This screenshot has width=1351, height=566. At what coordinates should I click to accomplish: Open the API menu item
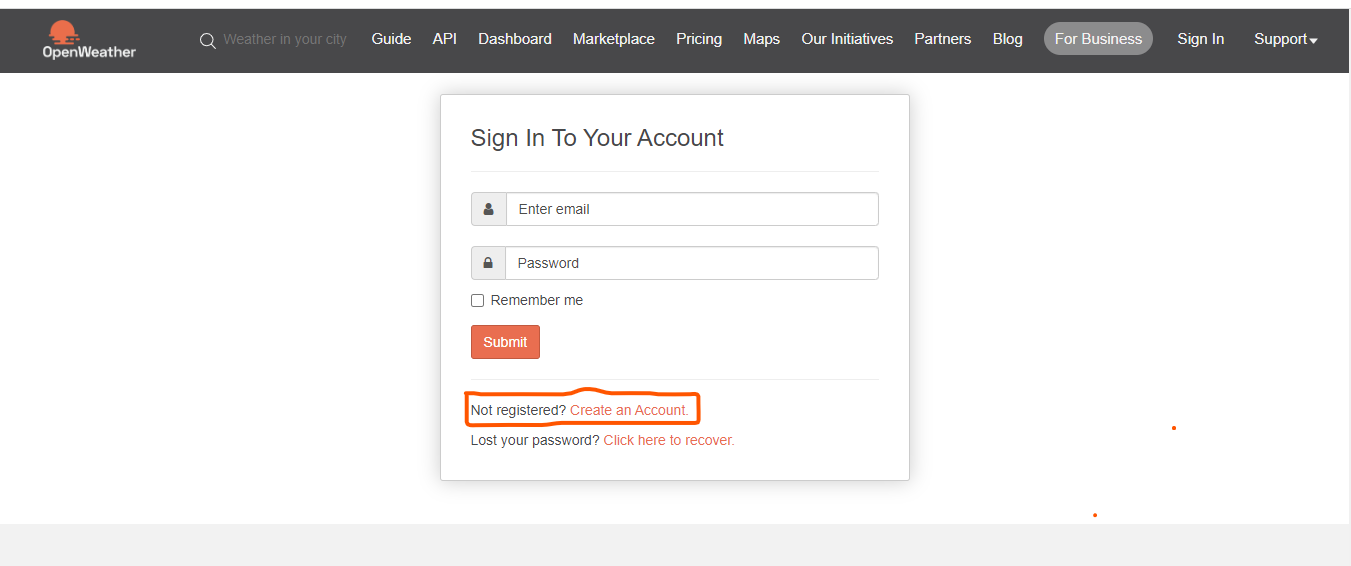point(445,39)
